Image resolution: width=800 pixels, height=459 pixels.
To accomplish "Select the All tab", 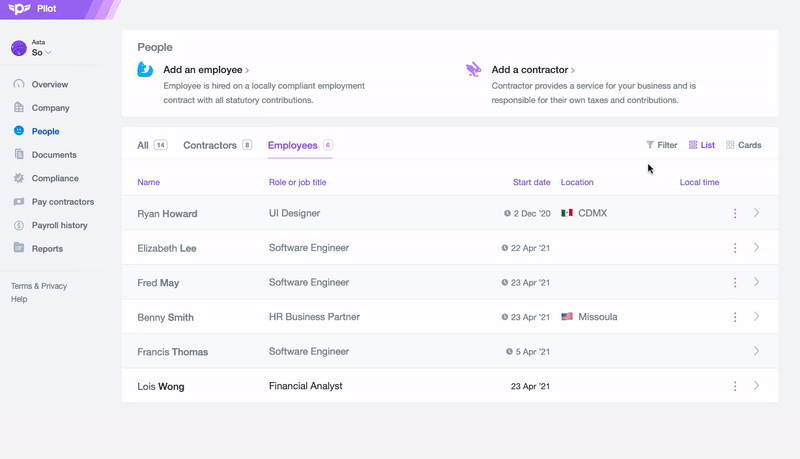I will 143,145.
